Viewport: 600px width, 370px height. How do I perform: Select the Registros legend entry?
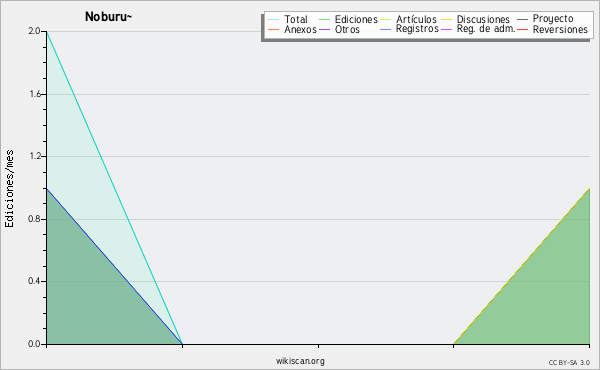pos(409,29)
